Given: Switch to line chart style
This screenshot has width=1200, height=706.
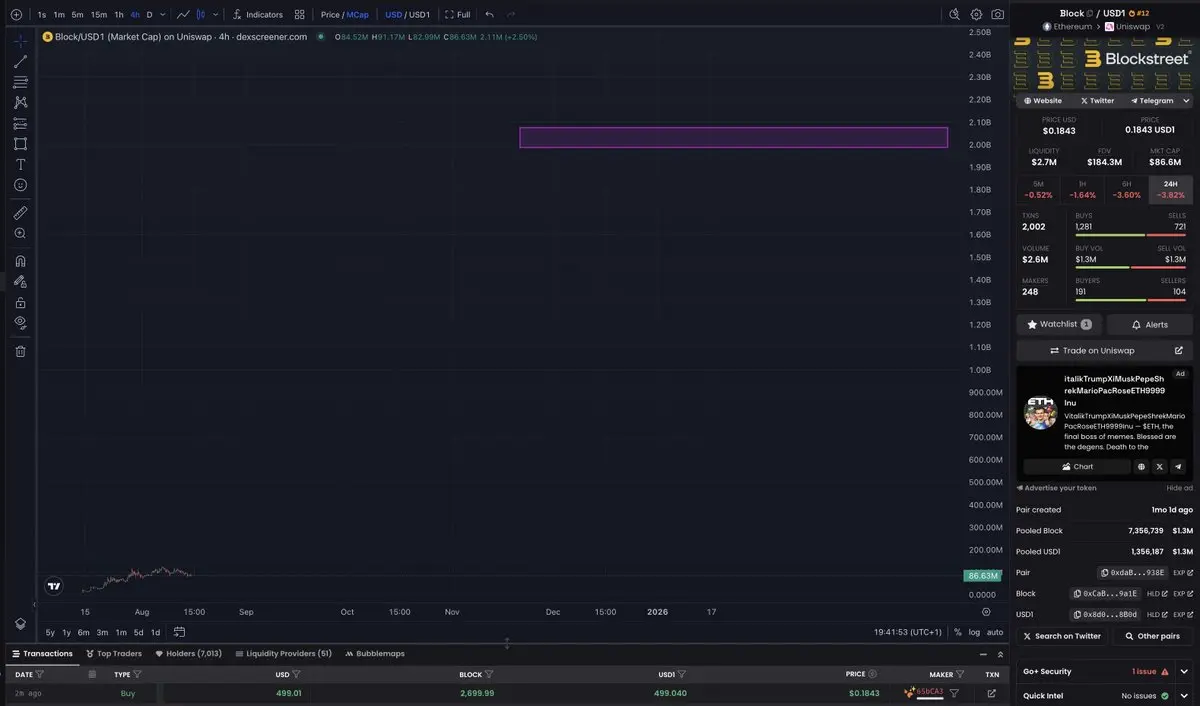Looking at the screenshot, I should coord(183,15).
